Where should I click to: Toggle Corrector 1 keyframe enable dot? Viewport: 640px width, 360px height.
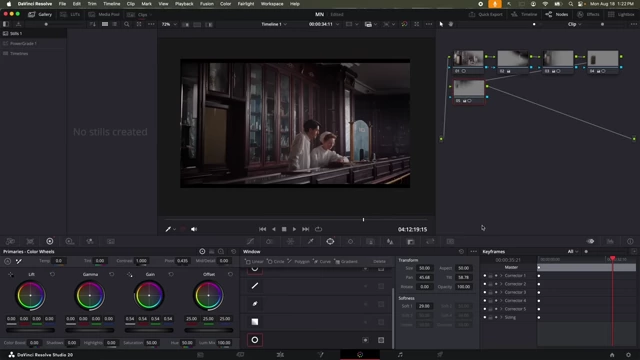485,276
